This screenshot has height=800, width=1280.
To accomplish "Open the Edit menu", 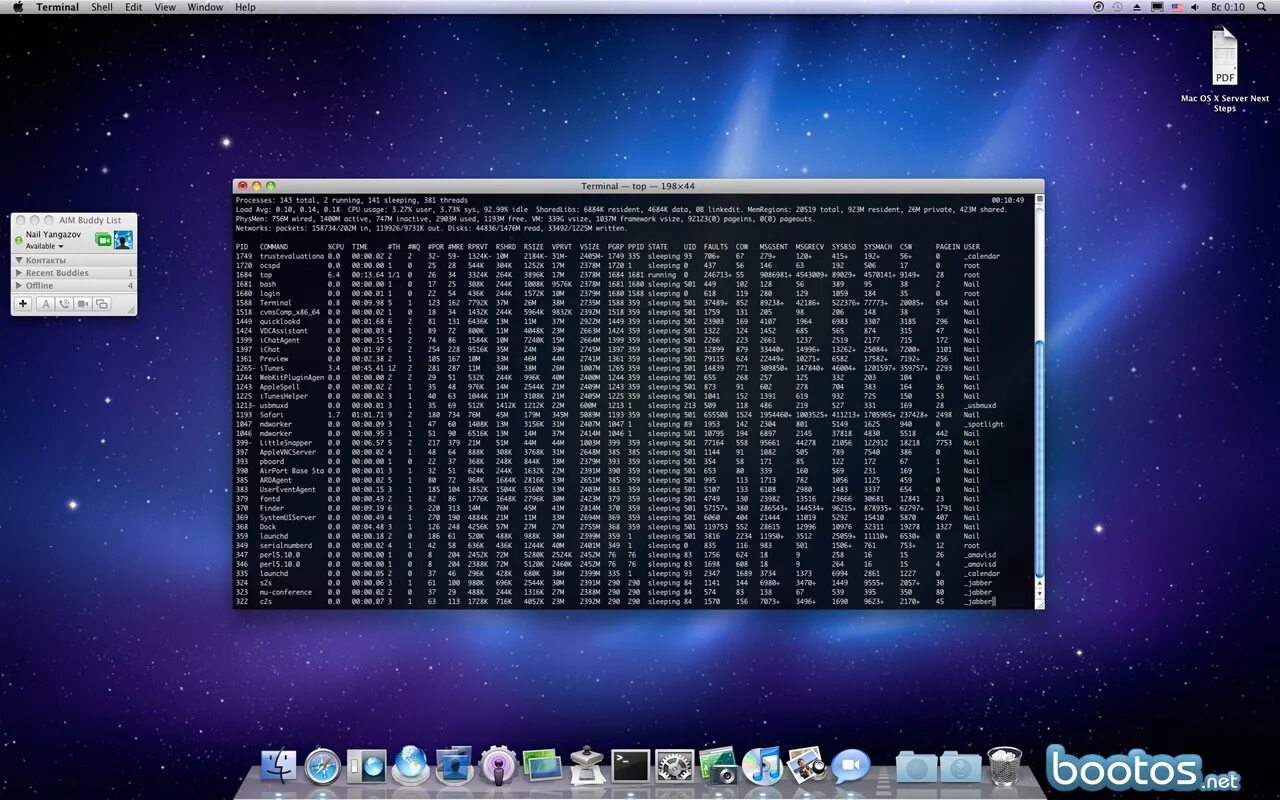I will pos(134,7).
